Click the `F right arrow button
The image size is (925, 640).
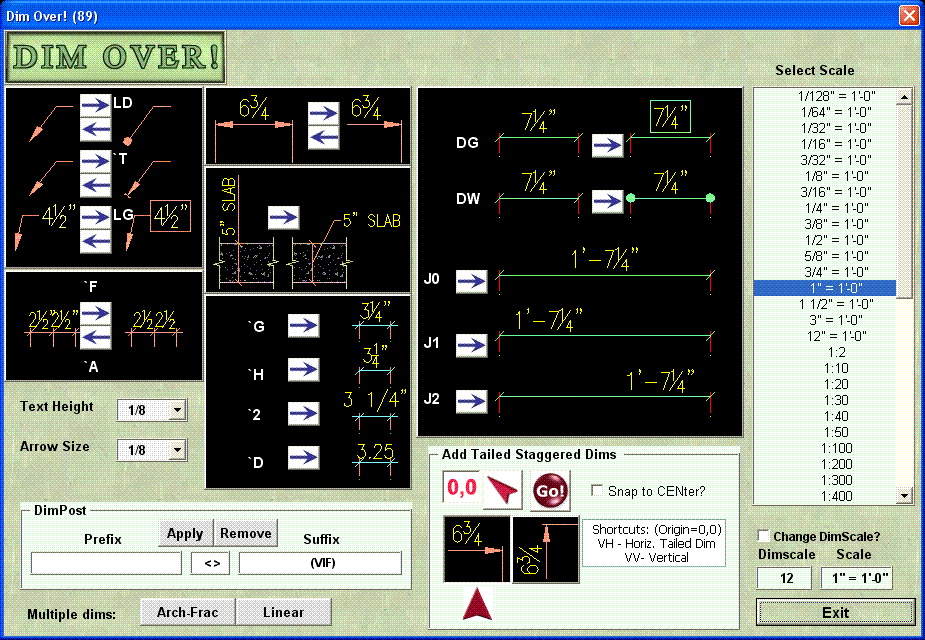[x=96, y=313]
